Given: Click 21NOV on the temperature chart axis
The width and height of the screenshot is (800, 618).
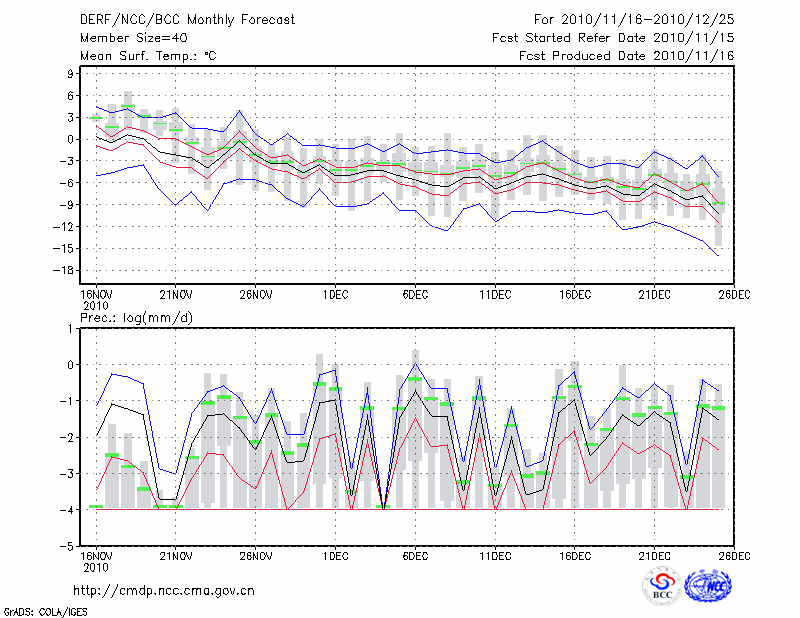Looking at the screenshot, I should (175, 294).
